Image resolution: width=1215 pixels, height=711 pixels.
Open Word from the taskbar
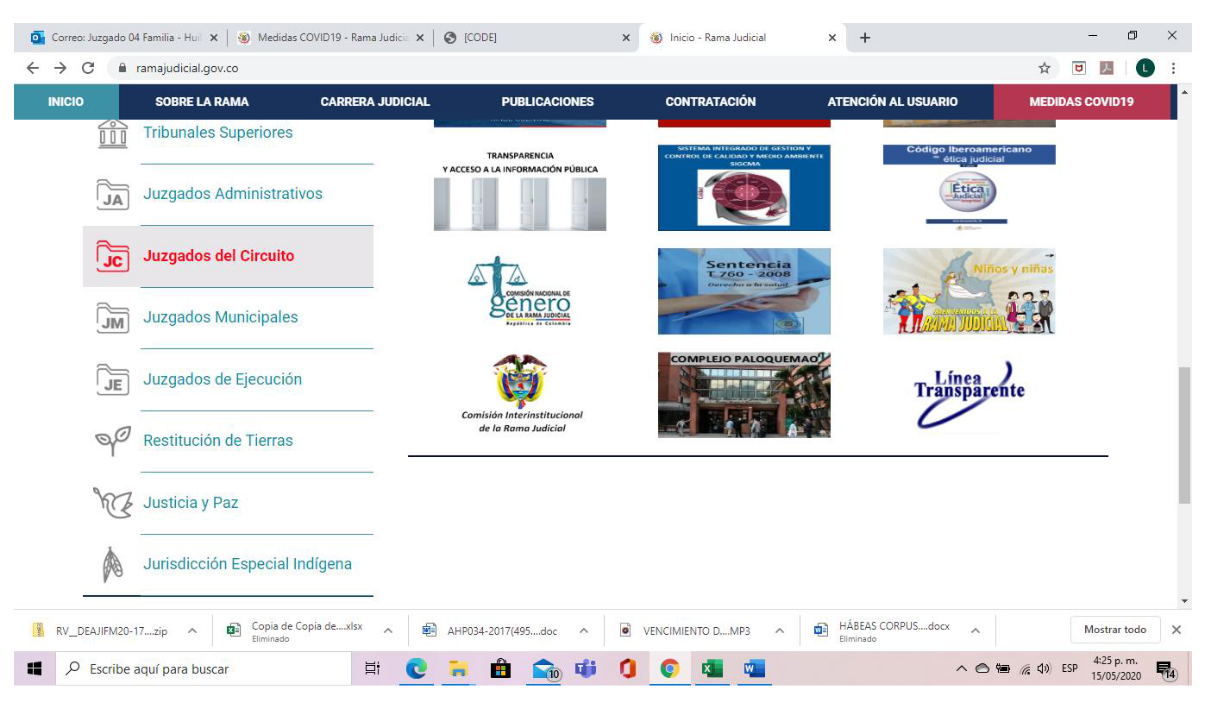coord(754,669)
